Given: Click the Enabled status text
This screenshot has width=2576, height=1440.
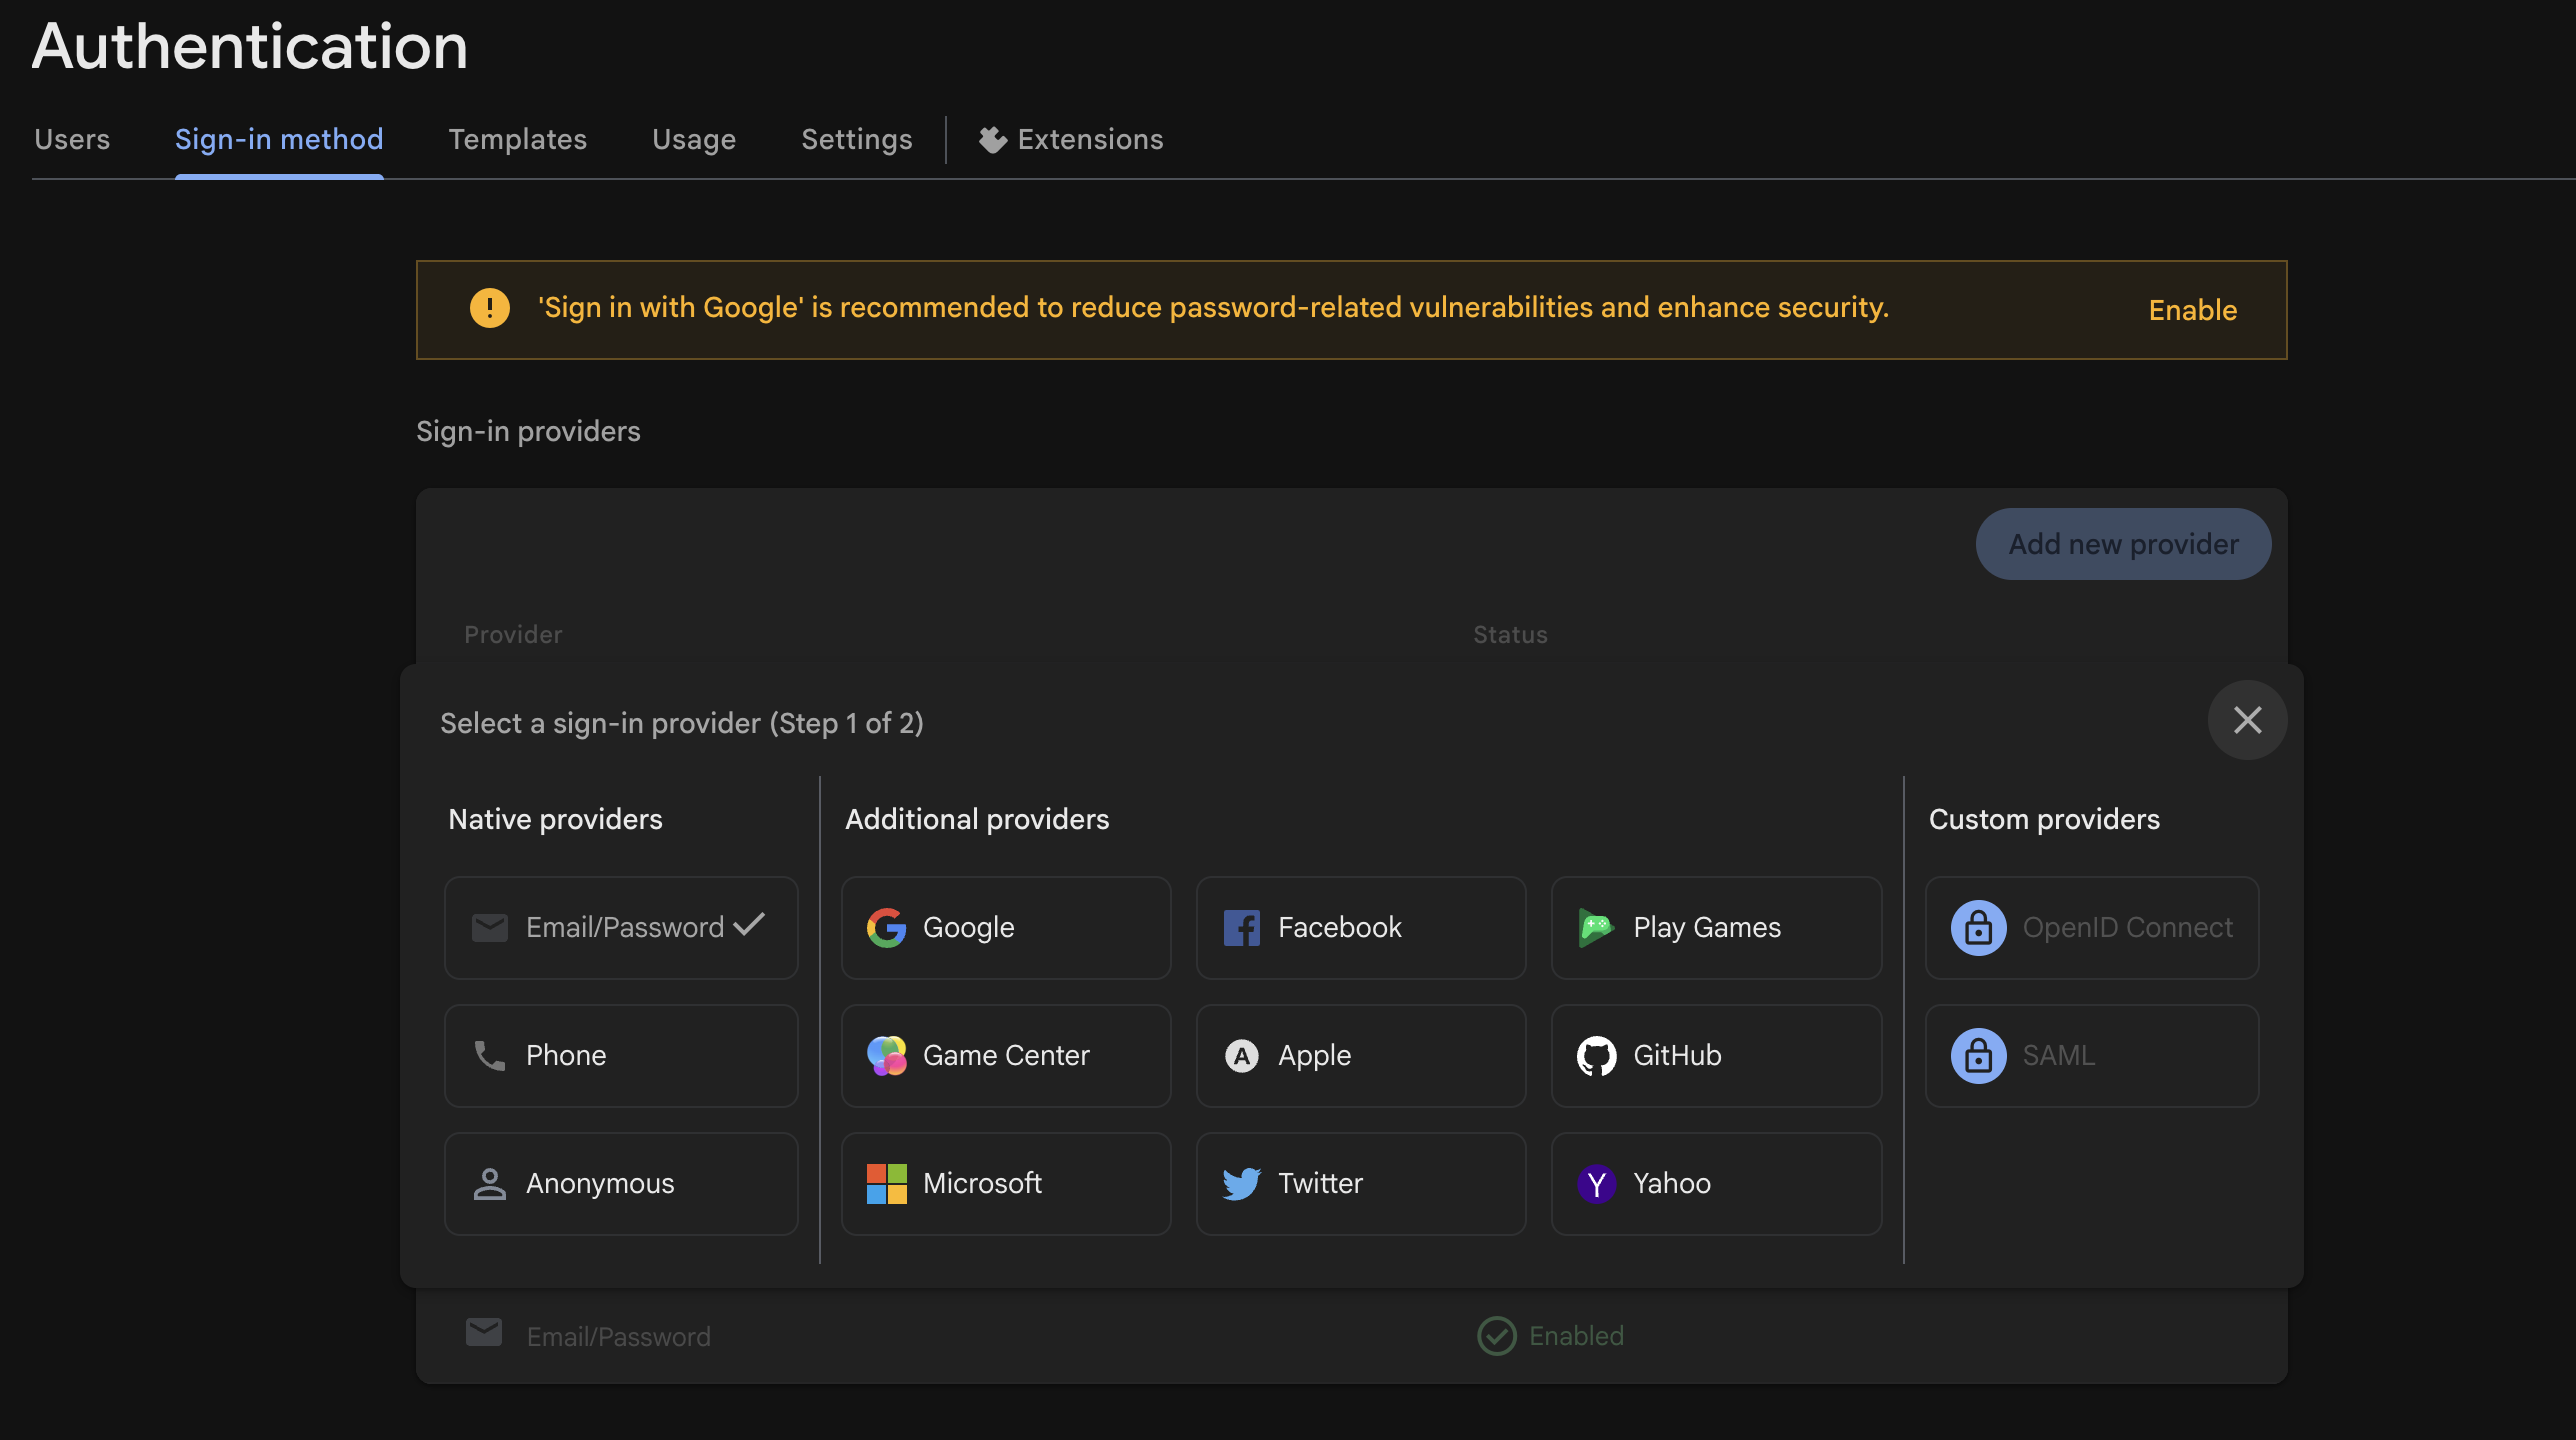Looking at the screenshot, I should coord(1576,1336).
